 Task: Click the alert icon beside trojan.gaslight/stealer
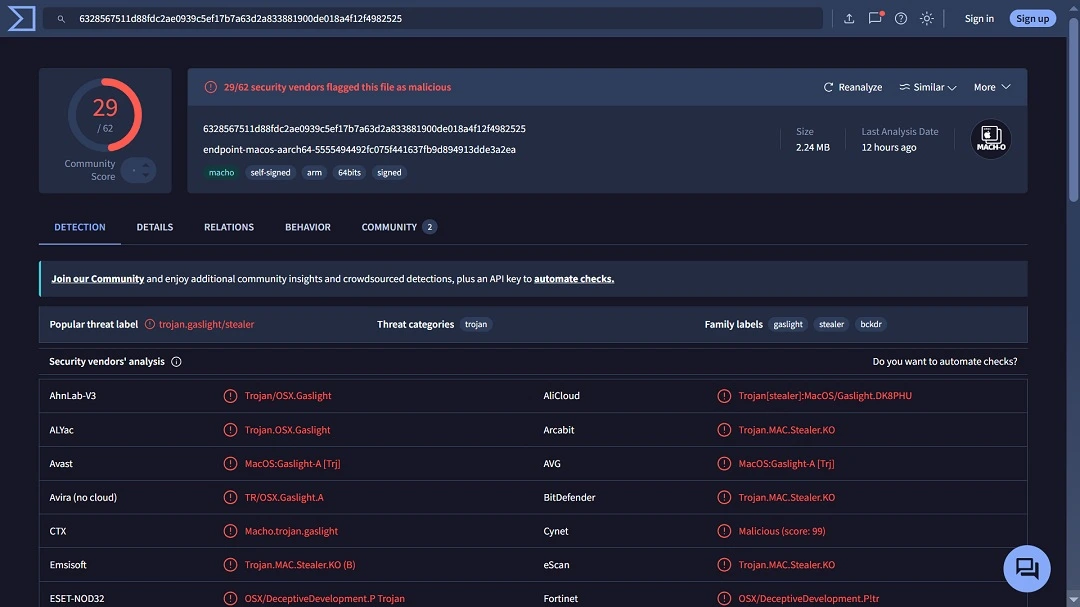pyautogui.click(x=149, y=325)
